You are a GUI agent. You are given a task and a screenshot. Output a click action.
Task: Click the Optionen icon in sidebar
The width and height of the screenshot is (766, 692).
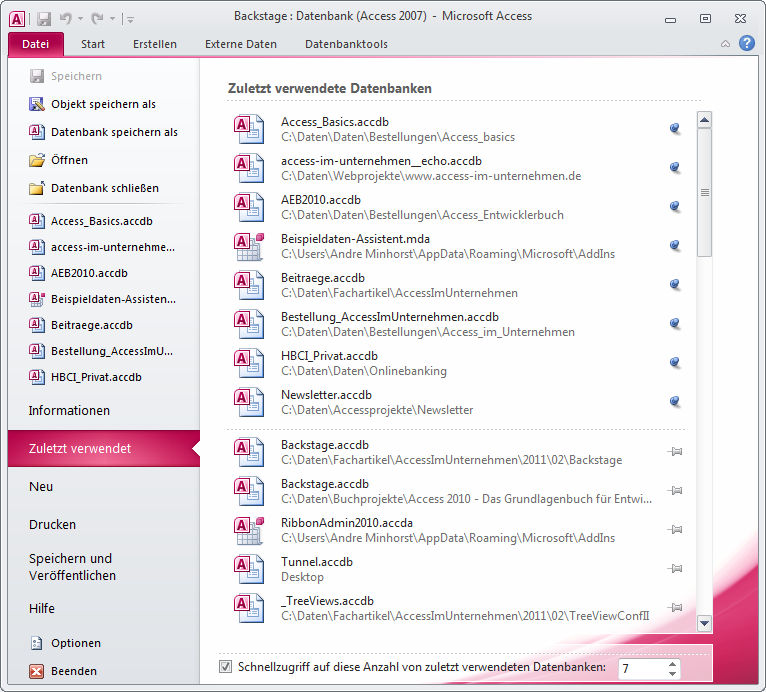(x=37, y=643)
